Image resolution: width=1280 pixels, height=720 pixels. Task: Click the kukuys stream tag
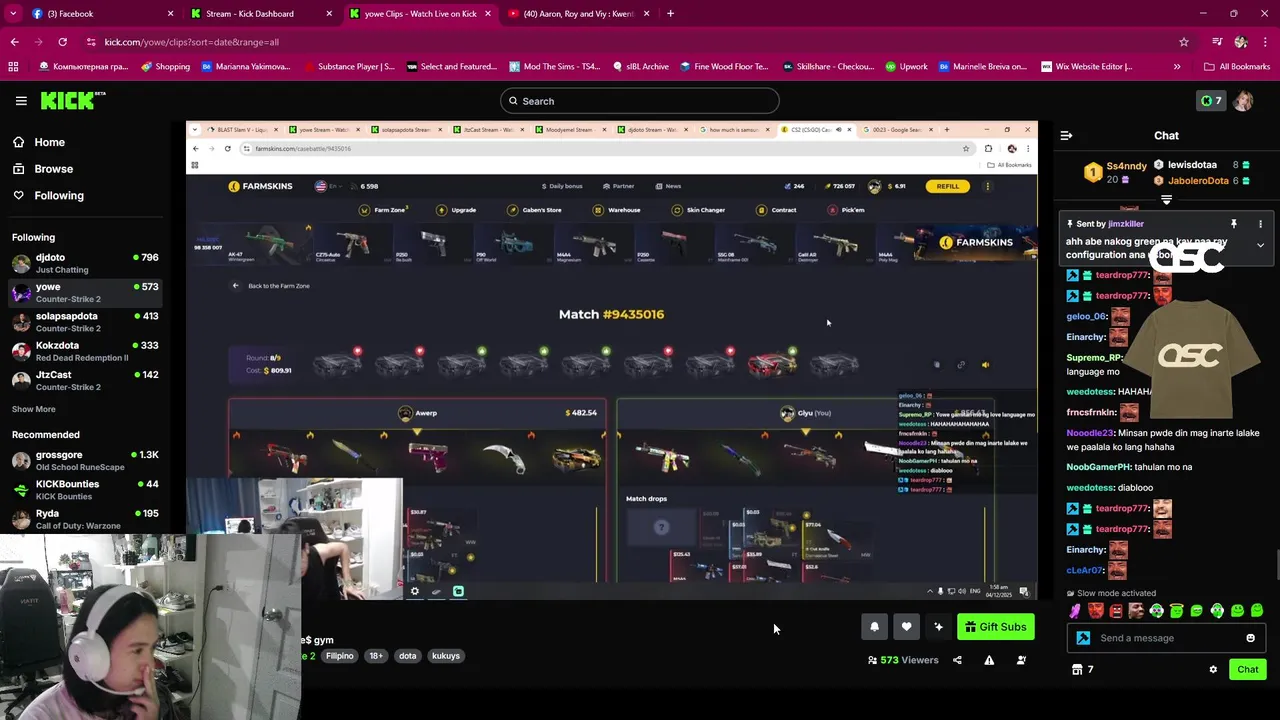pos(446,656)
